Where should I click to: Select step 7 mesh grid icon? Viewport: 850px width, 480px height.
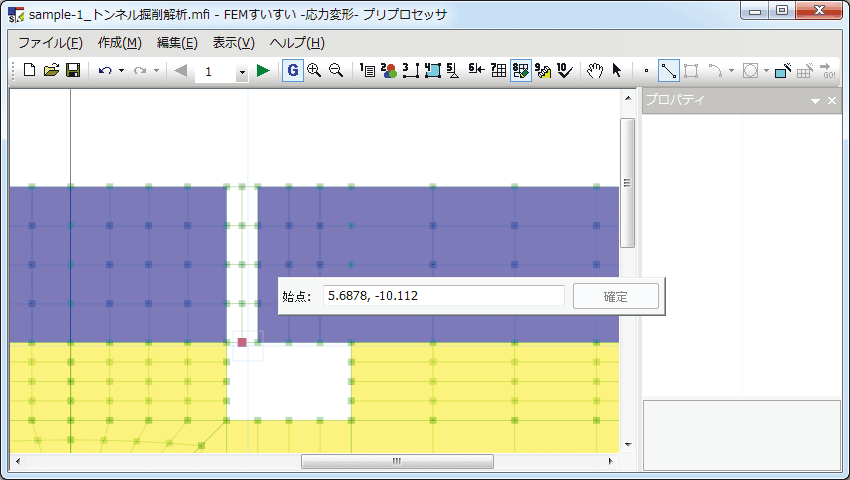click(x=498, y=71)
